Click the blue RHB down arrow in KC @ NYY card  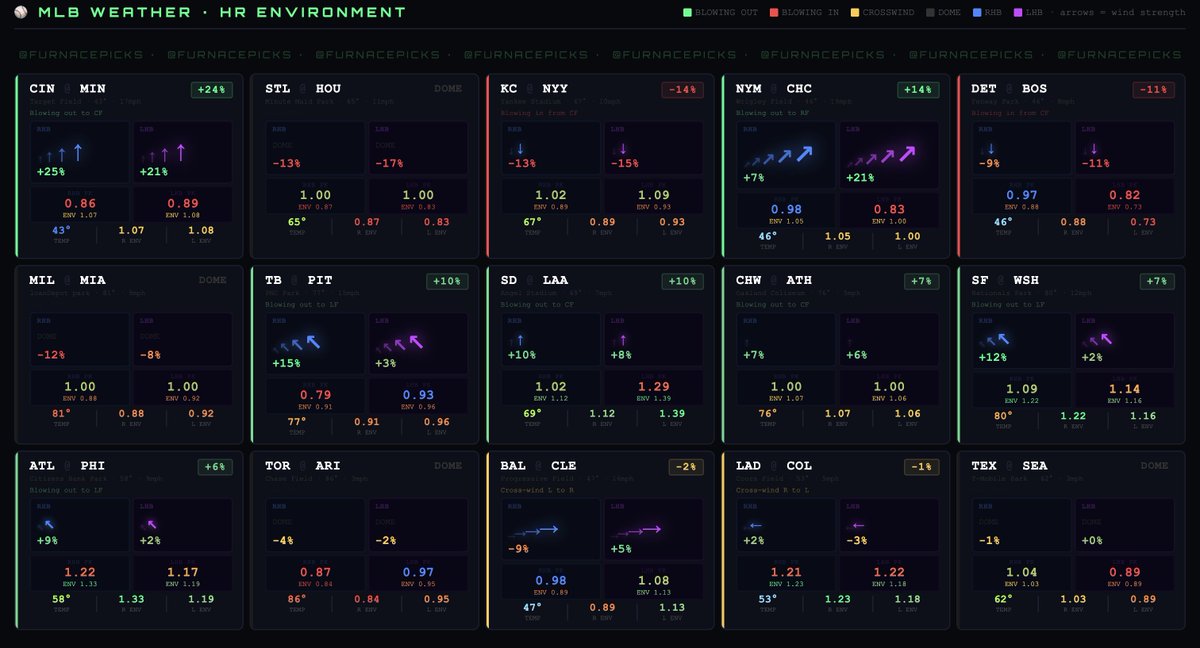pyautogui.click(x=521, y=149)
